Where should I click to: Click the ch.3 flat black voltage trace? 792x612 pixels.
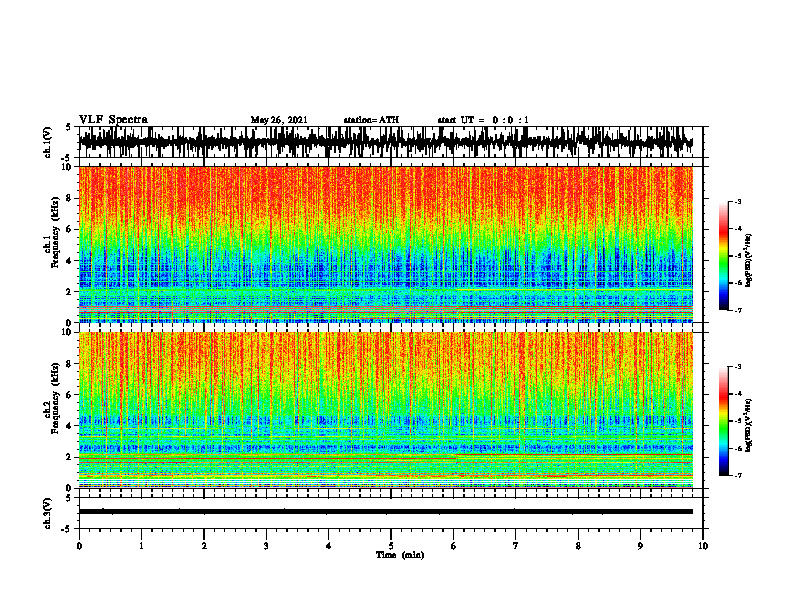click(386, 512)
